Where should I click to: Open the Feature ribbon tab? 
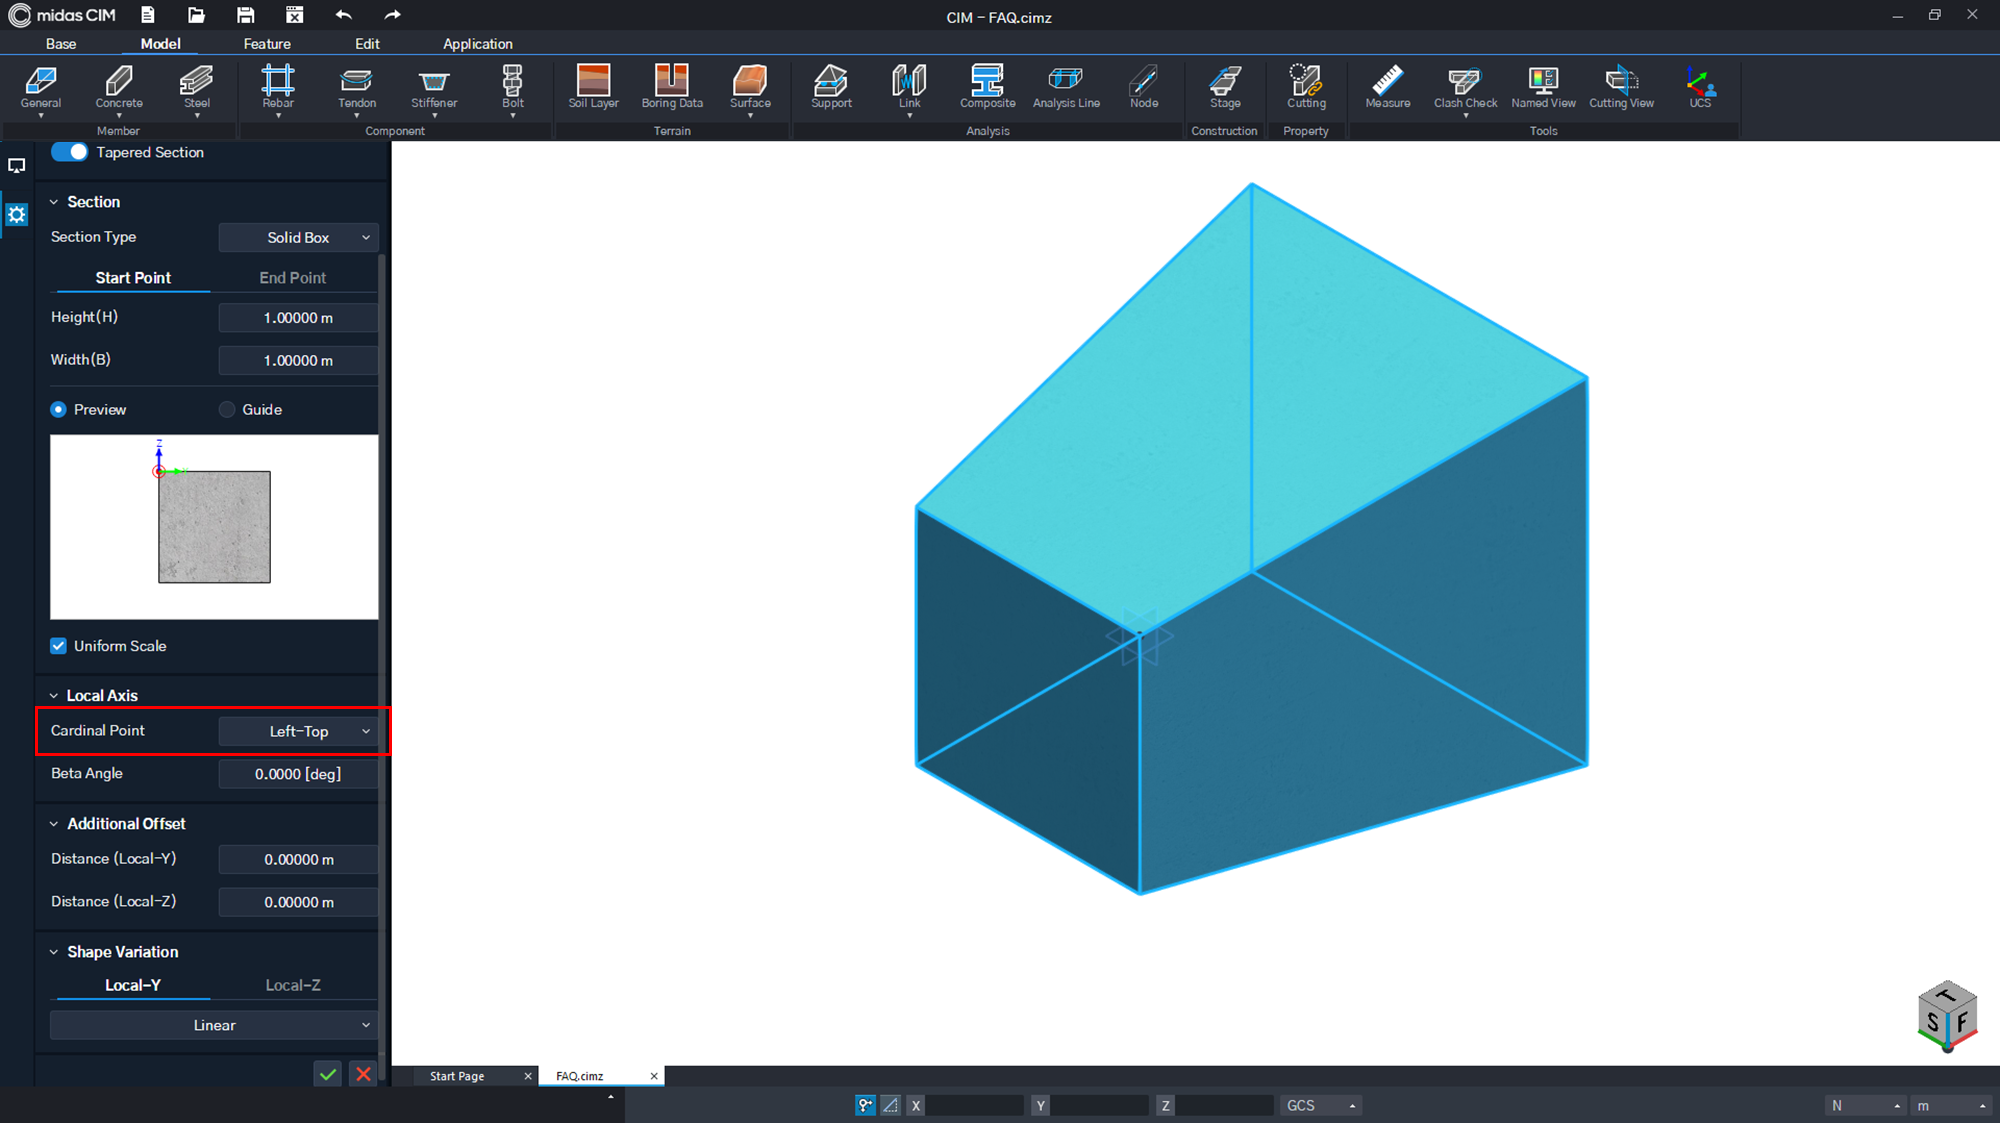tap(267, 44)
